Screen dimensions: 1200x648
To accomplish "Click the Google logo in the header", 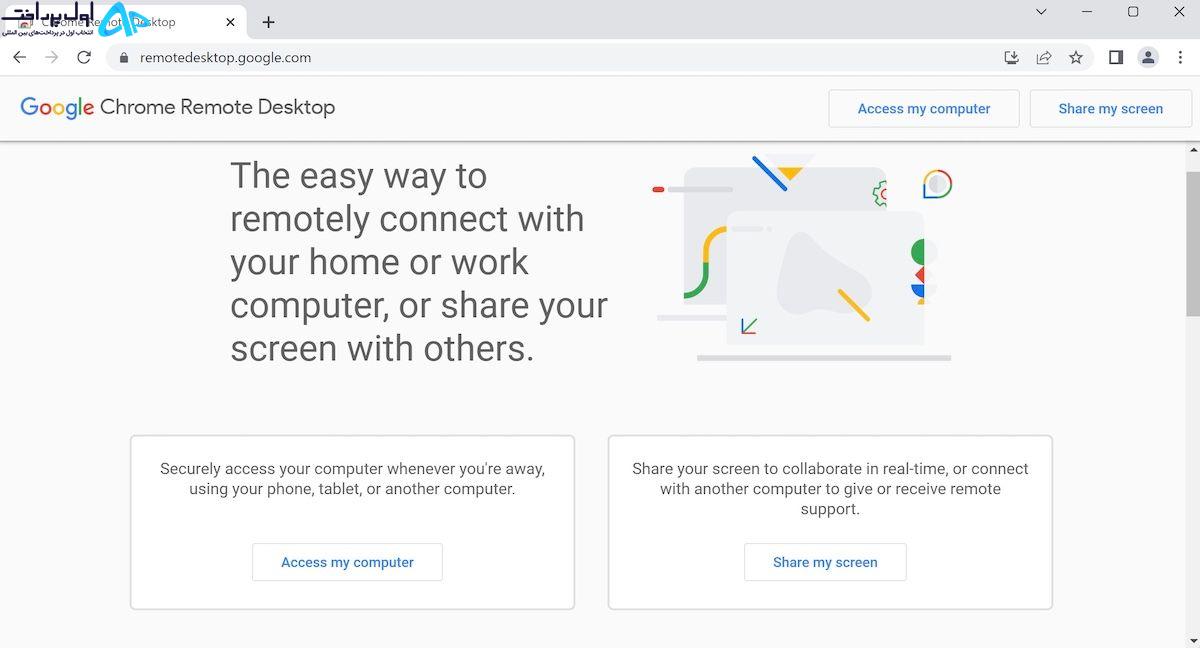I will click(57, 108).
